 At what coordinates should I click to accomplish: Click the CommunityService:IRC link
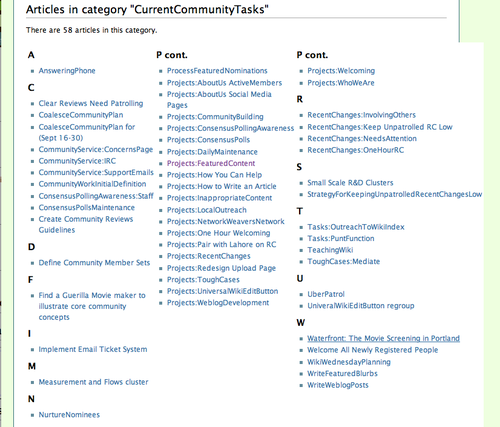tap(77, 161)
